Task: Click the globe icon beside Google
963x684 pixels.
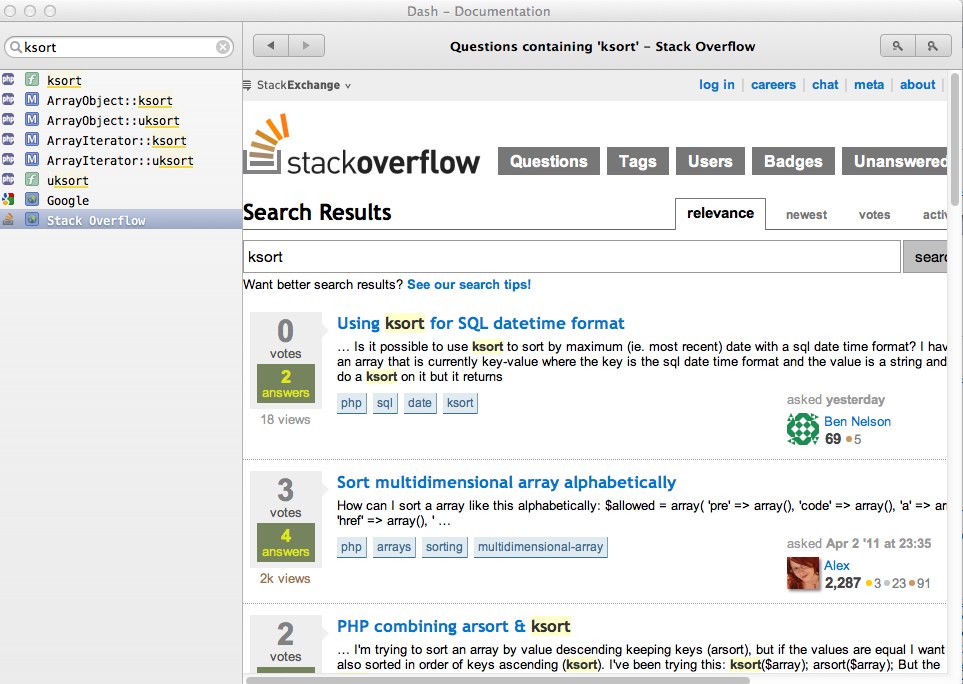Action: point(32,200)
